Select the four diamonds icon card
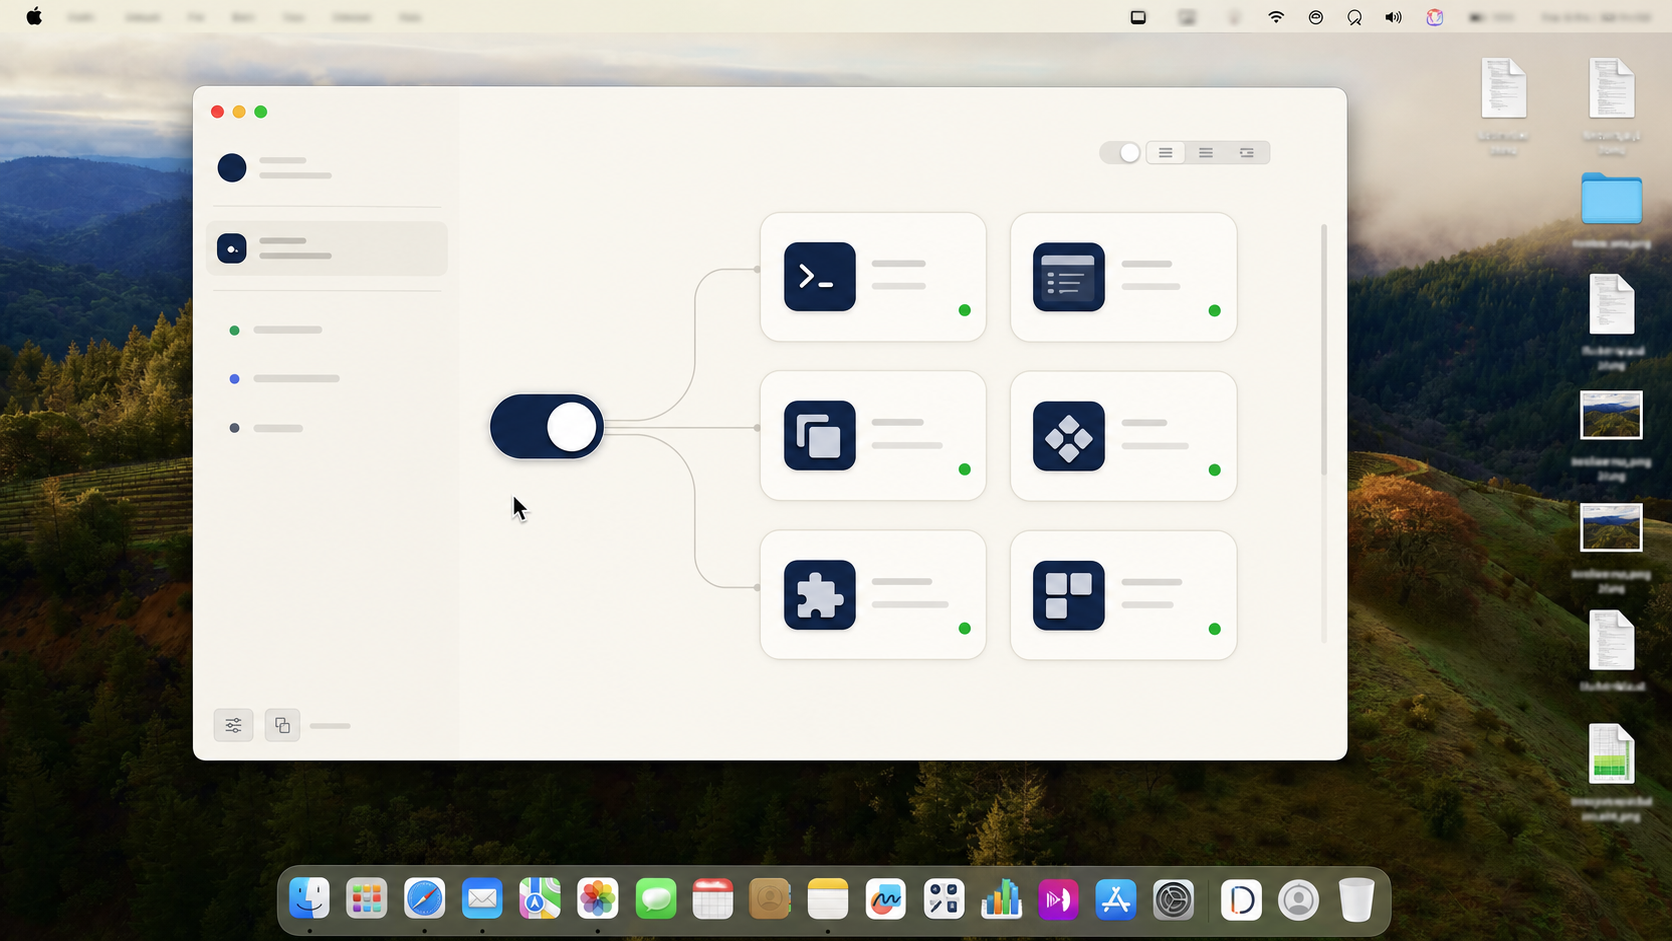 [x=1123, y=436]
